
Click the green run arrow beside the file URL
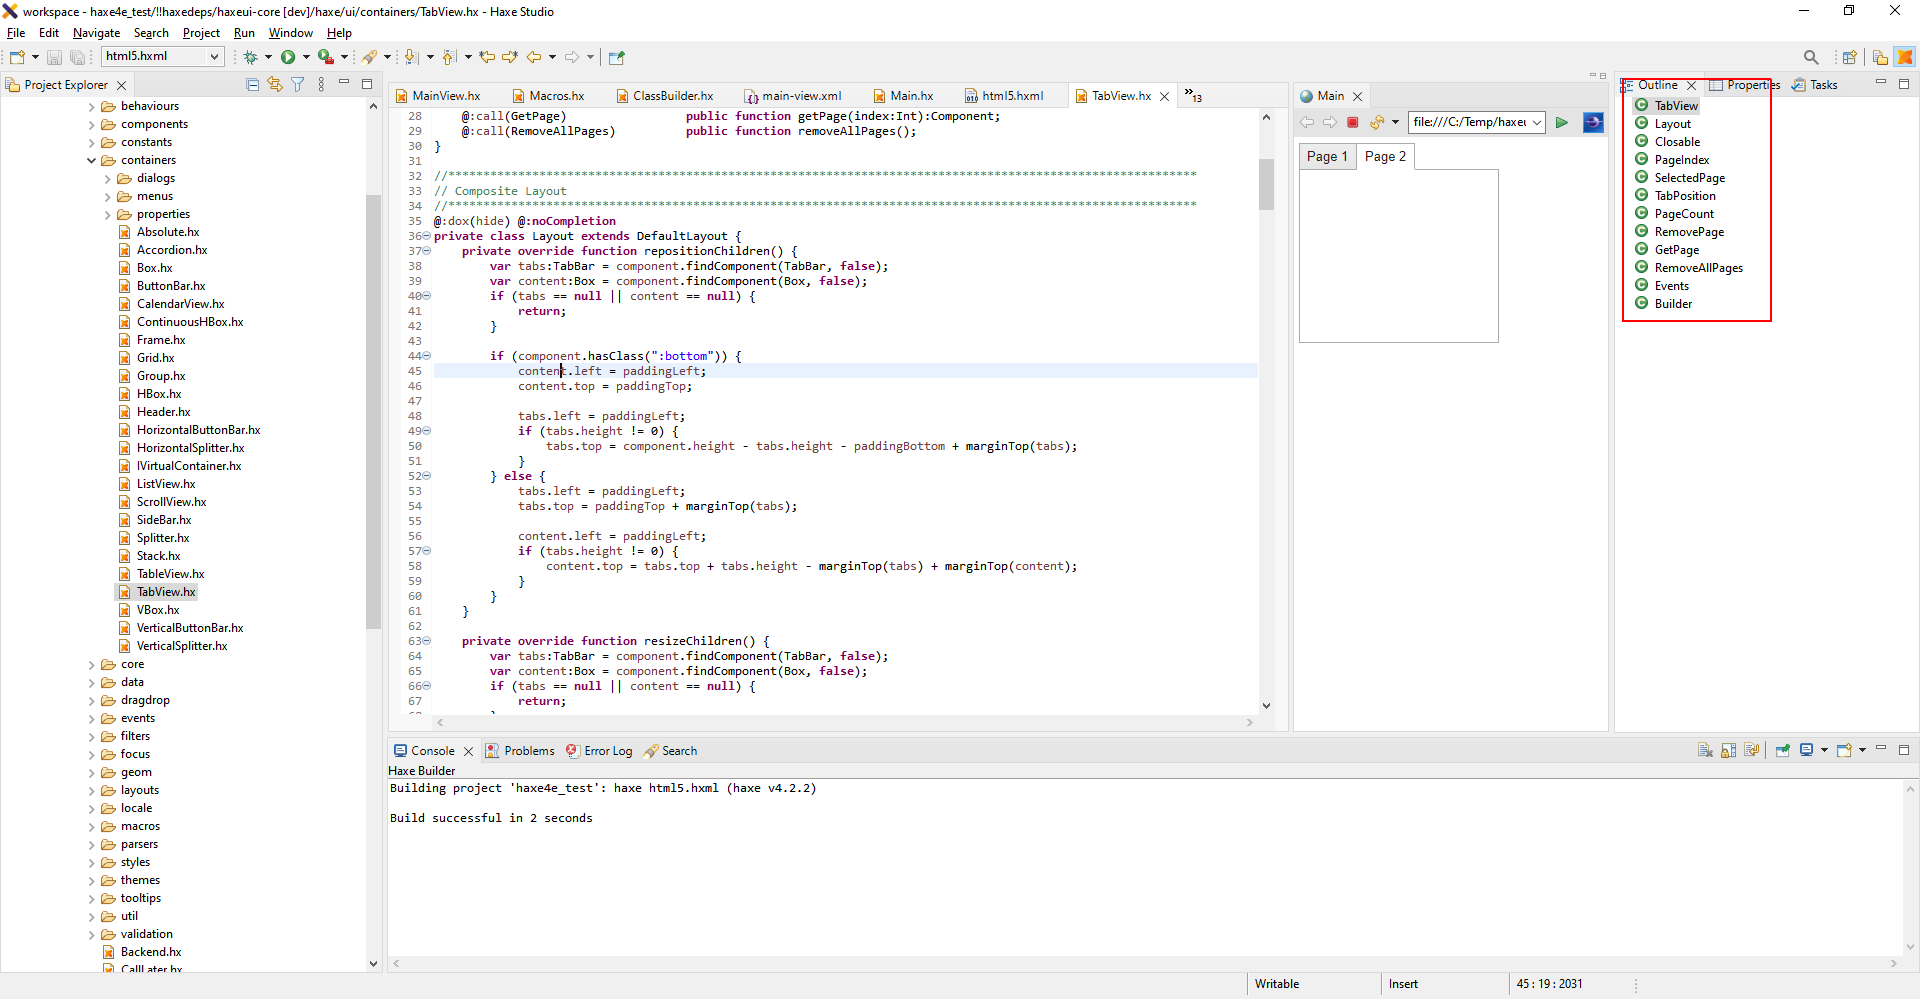click(1562, 122)
